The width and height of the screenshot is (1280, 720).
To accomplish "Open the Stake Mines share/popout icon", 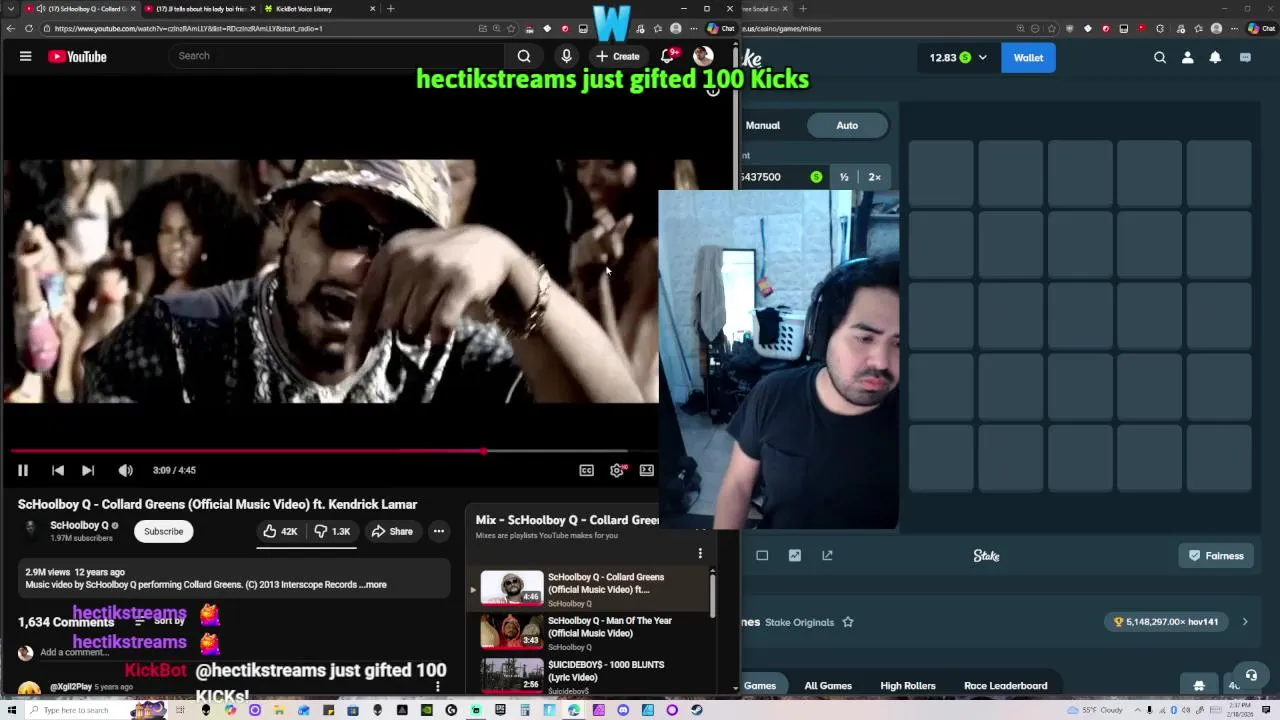I will point(827,556).
